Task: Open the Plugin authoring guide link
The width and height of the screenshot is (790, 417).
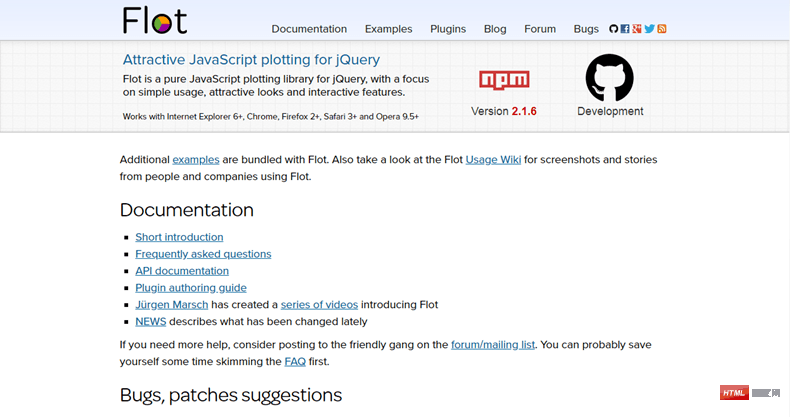Action: pyautogui.click(x=191, y=288)
